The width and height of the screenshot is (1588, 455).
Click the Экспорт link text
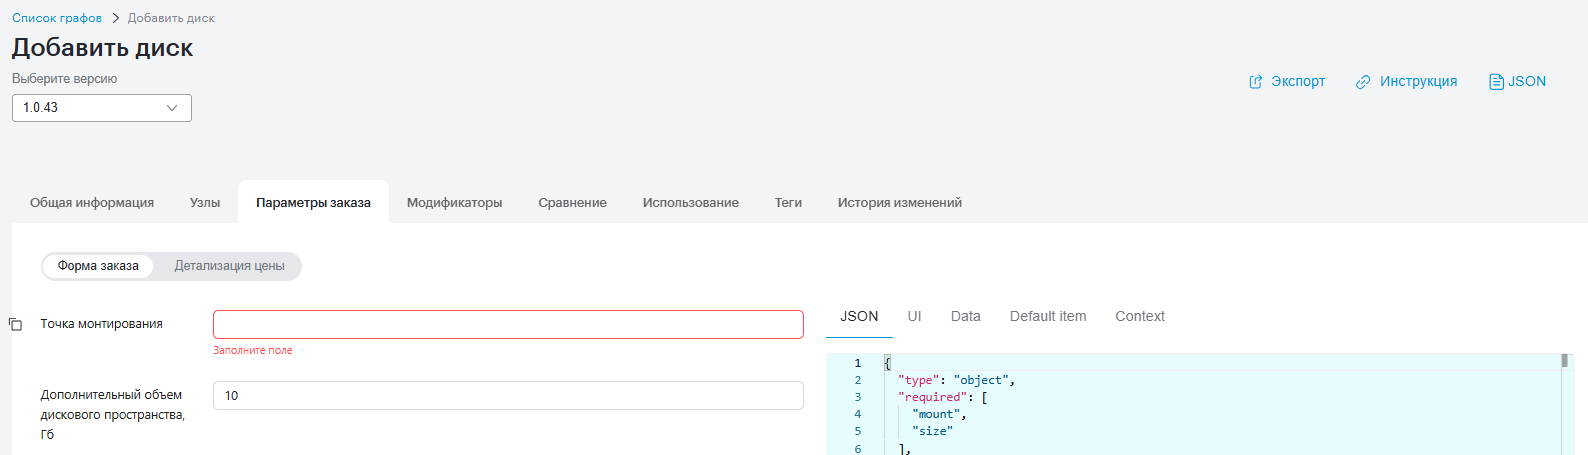click(1298, 82)
